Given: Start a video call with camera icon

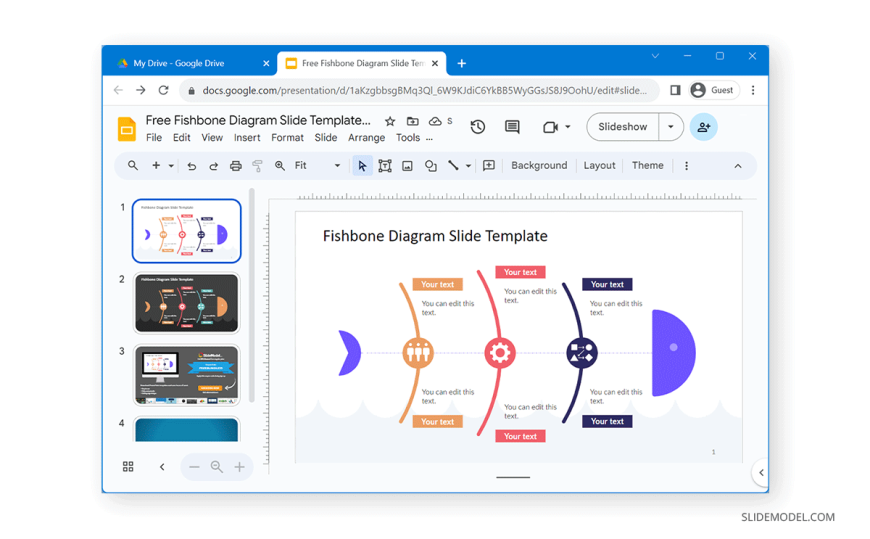Looking at the screenshot, I should coord(550,127).
